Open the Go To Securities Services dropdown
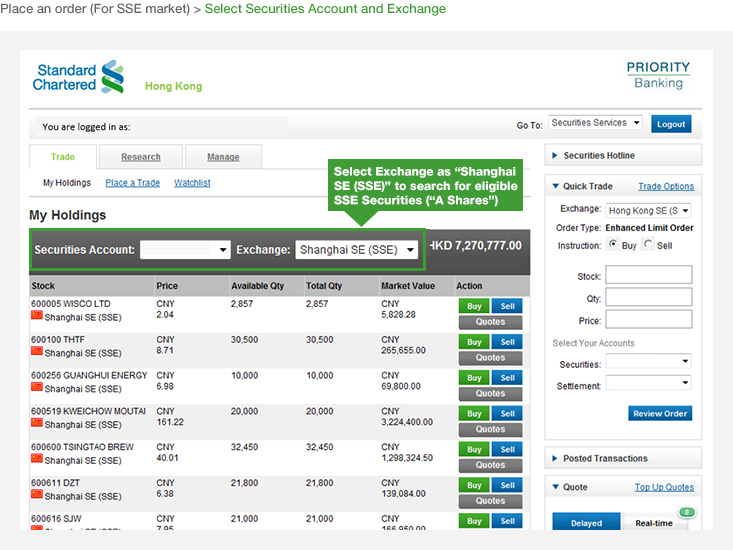The height and width of the screenshot is (550, 733). click(x=596, y=123)
